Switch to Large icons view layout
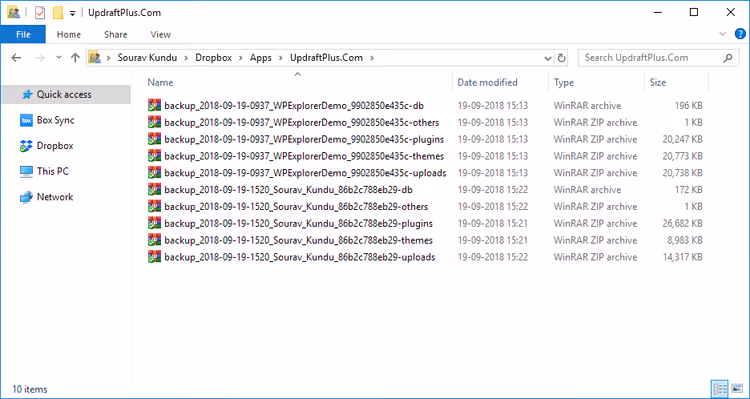The image size is (750, 399). pyautogui.click(x=737, y=388)
